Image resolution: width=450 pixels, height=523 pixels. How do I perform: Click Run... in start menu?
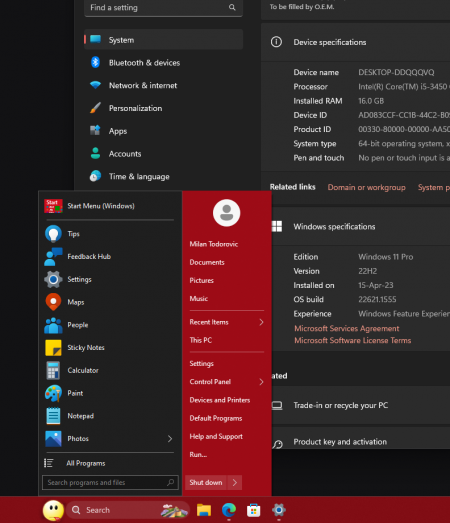tap(198, 455)
